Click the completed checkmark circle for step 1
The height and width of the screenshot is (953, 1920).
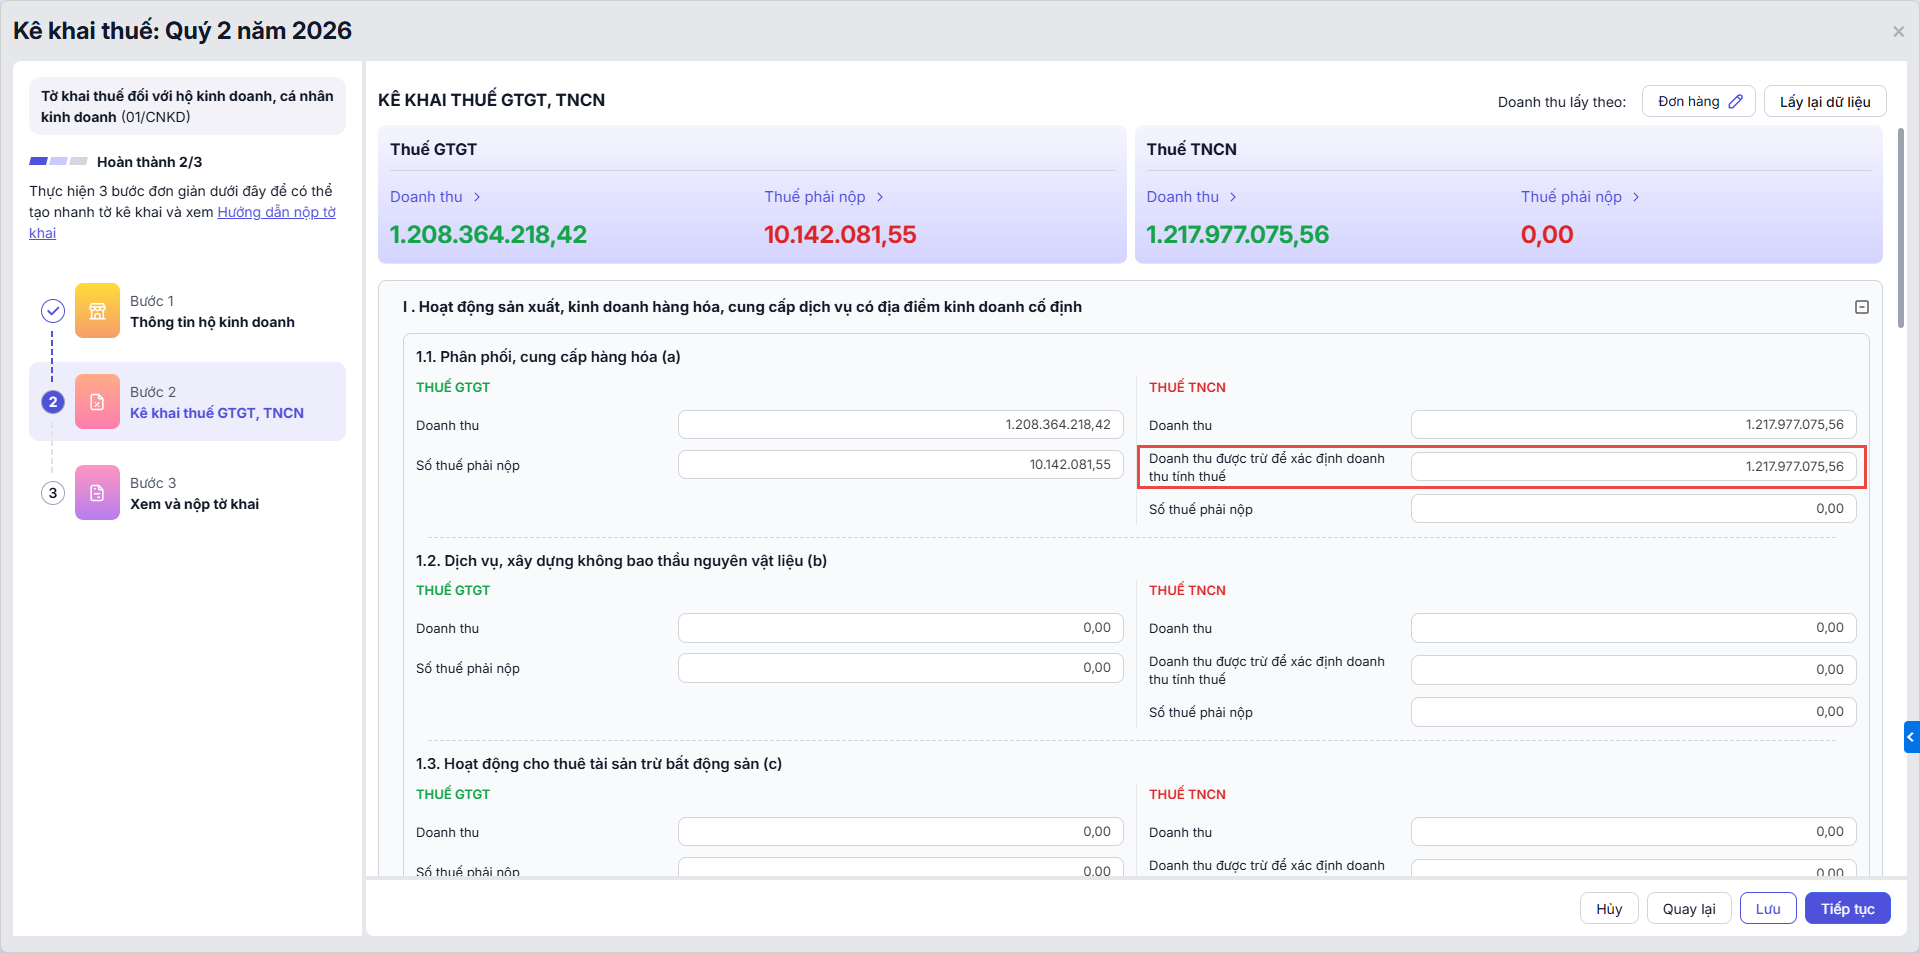coord(53,311)
